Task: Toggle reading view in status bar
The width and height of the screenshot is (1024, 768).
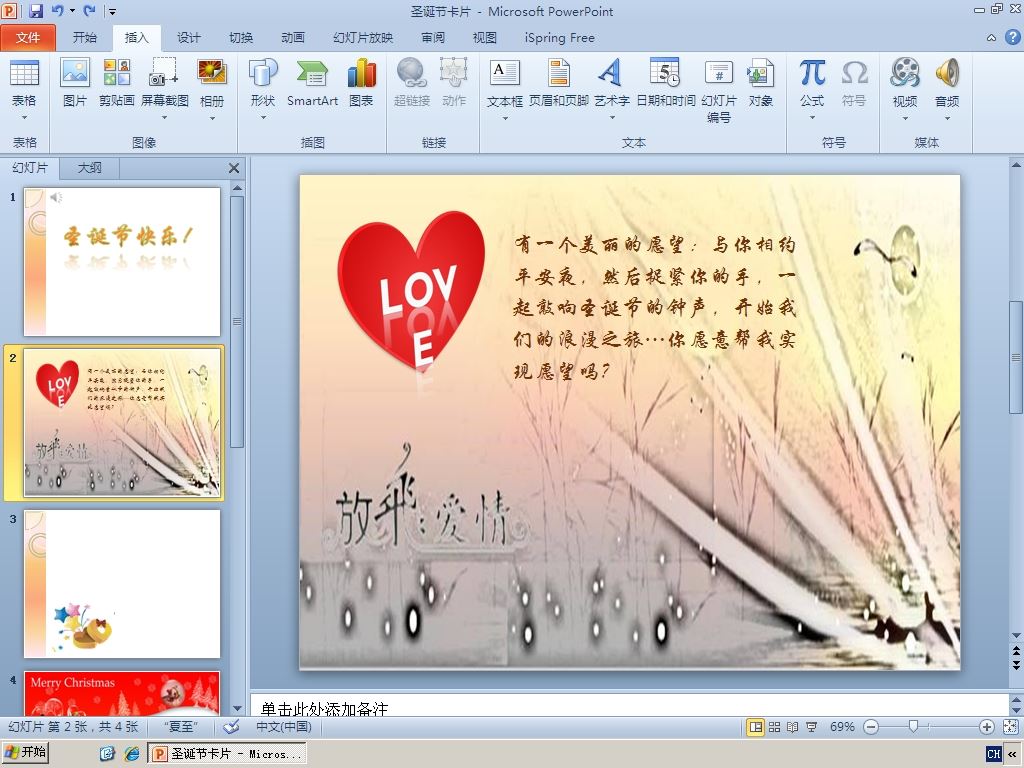Action: coord(793,727)
